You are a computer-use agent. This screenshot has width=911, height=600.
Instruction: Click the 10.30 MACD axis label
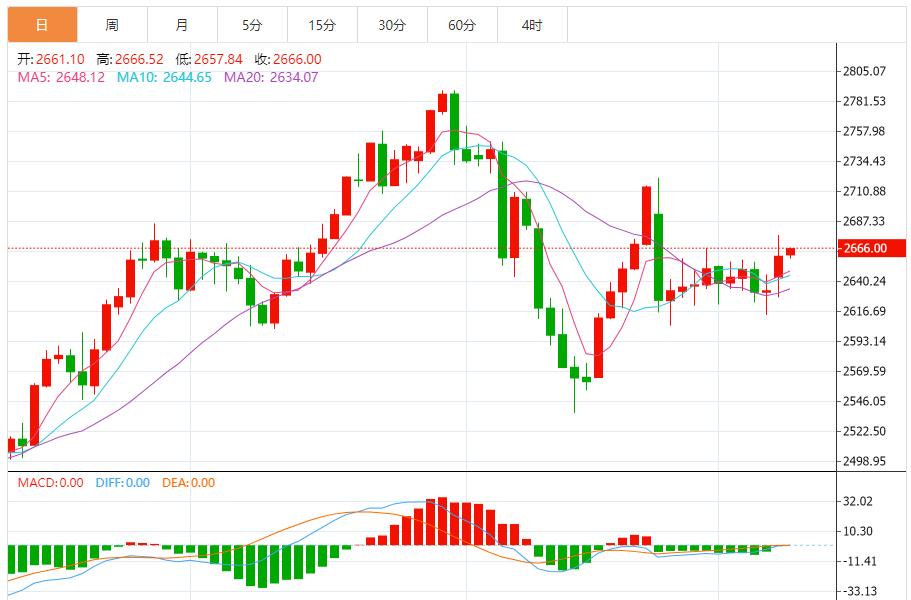858,531
